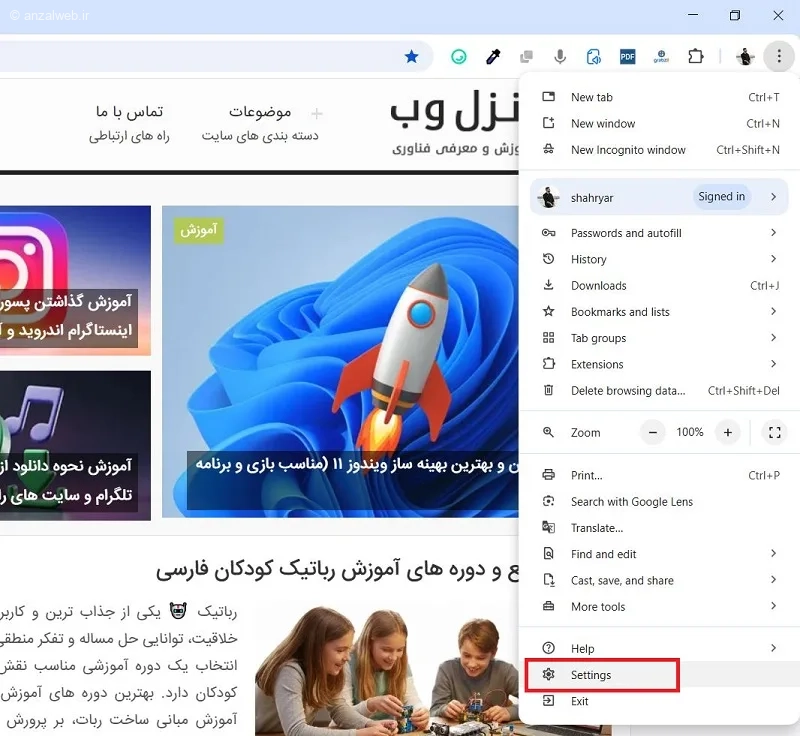Open the PDF extension icon
Viewport: 800px width, 736px height.
tap(627, 57)
